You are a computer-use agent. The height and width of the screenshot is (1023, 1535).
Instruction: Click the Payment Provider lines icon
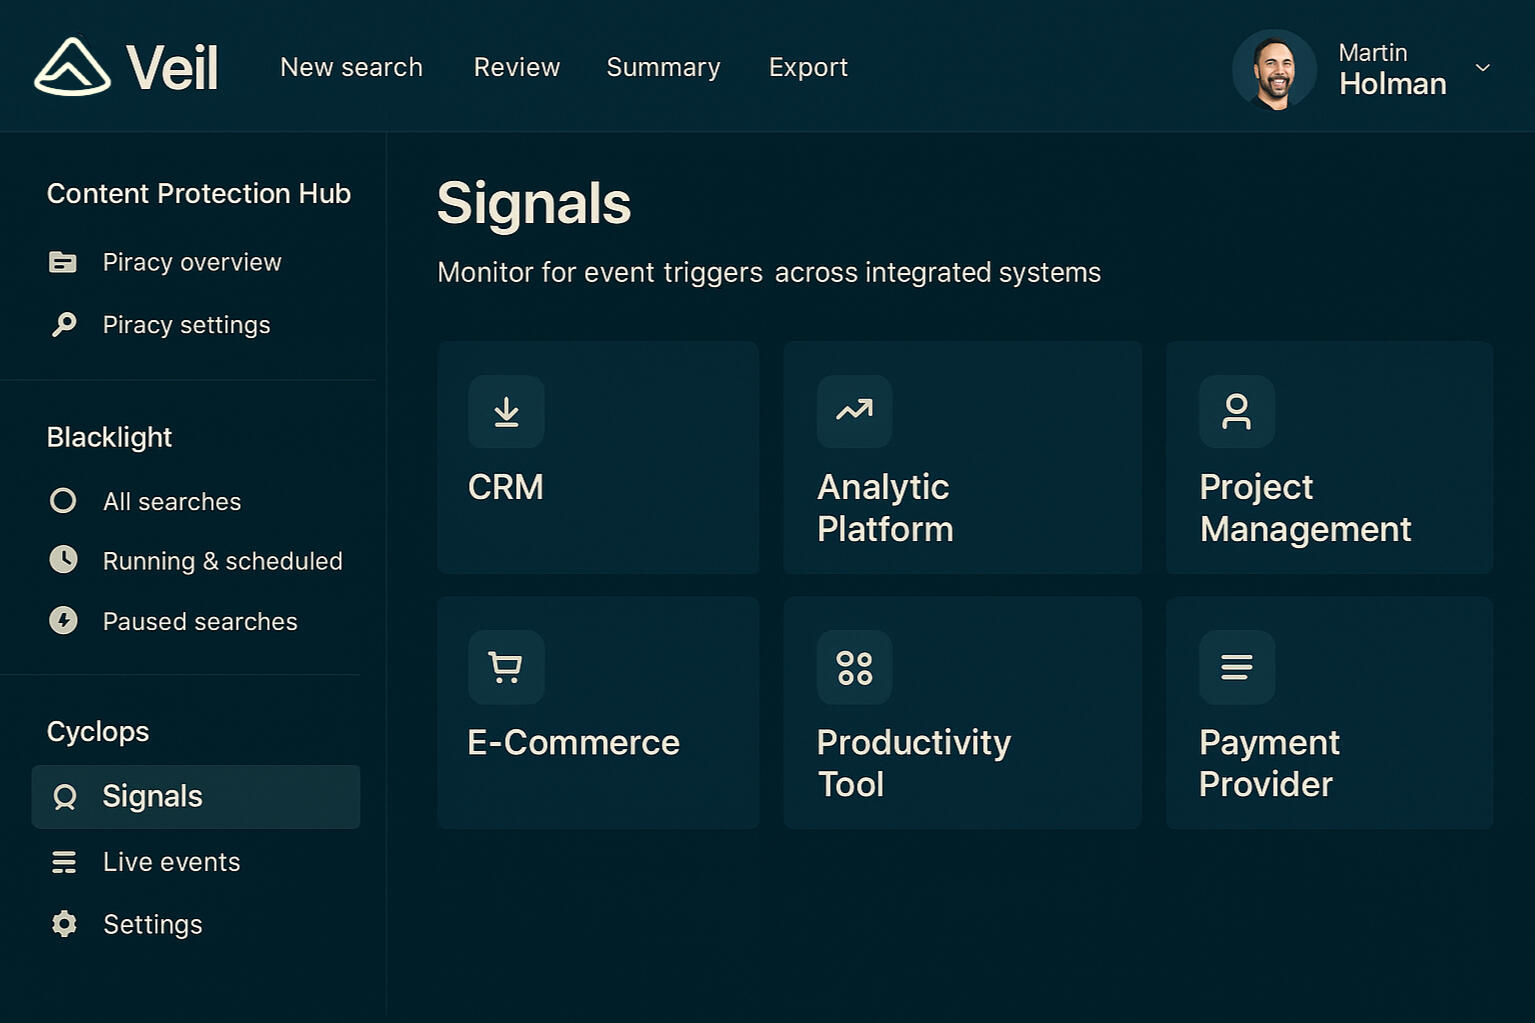point(1236,667)
